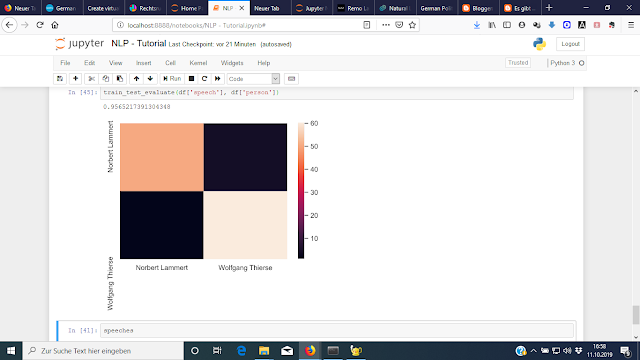The width and height of the screenshot is (640, 360).
Task: Cut selected cells with the scissors icon
Action: [x=91, y=79]
